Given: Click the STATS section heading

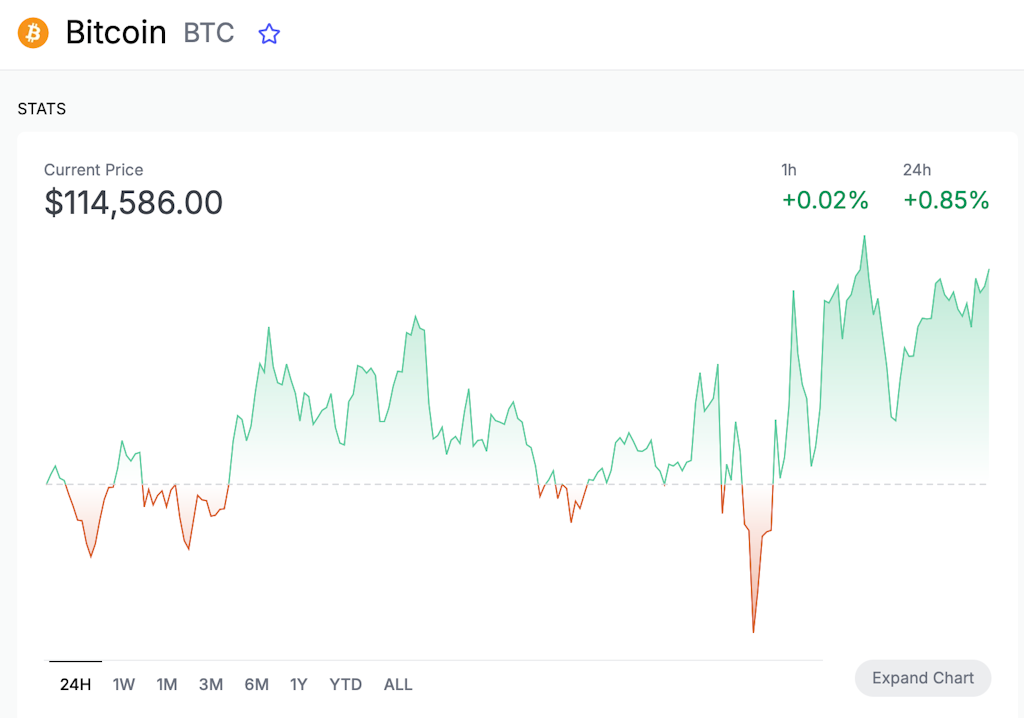Looking at the screenshot, I should click(42, 108).
